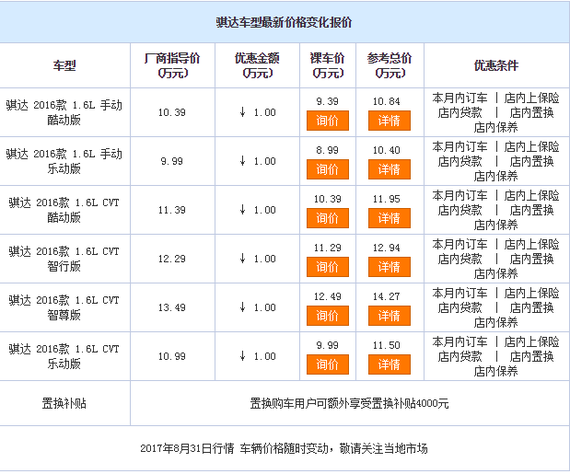Click the 裸车价 column header

pyautogui.click(x=328, y=65)
